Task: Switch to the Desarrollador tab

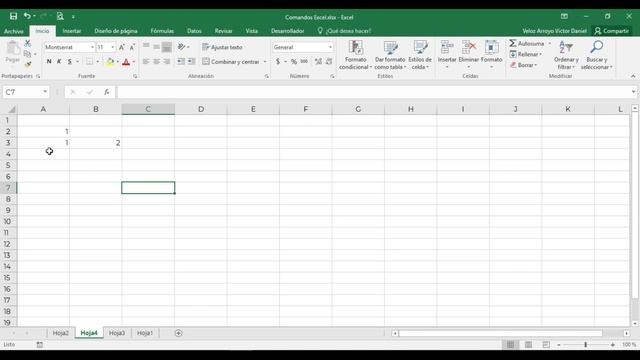Action: (287, 31)
